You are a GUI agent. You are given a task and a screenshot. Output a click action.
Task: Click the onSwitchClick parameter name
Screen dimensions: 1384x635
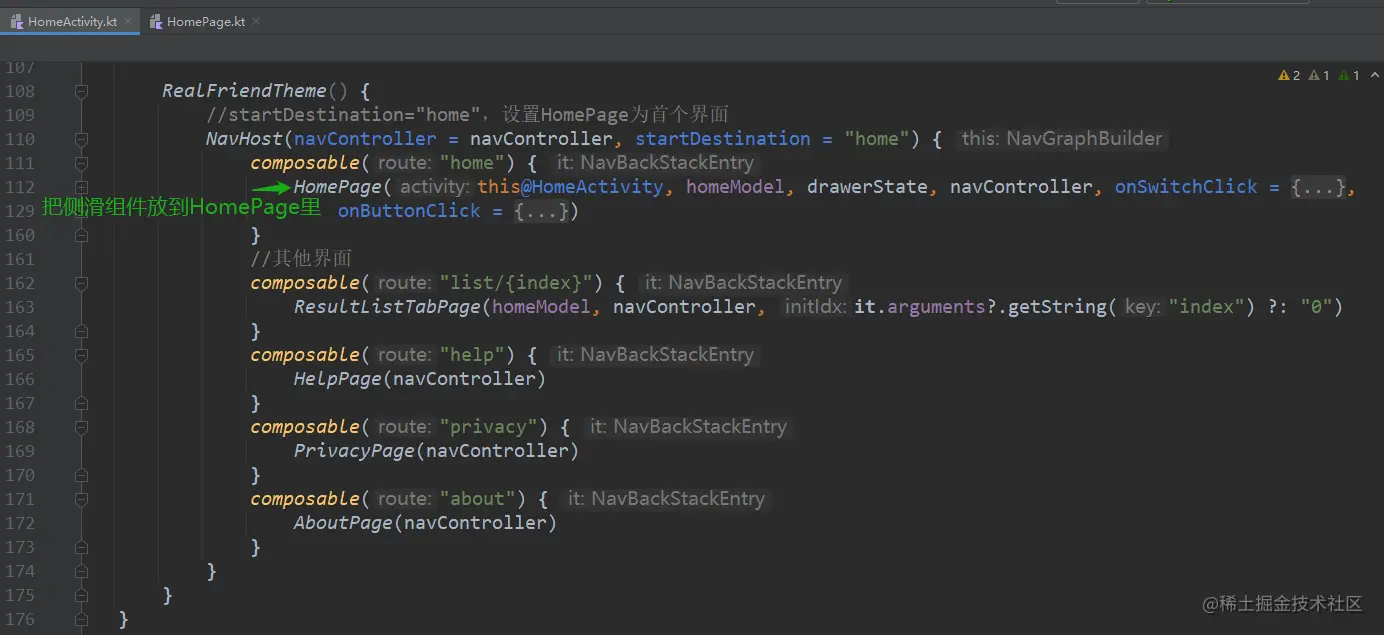click(x=1186, y=187)
